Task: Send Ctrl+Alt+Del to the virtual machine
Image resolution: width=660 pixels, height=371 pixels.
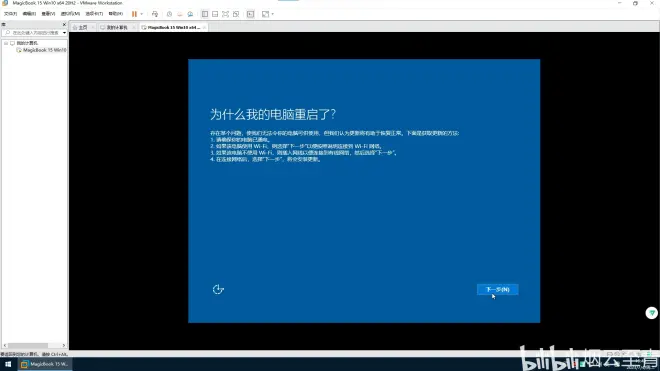Action: coord(155,14)
